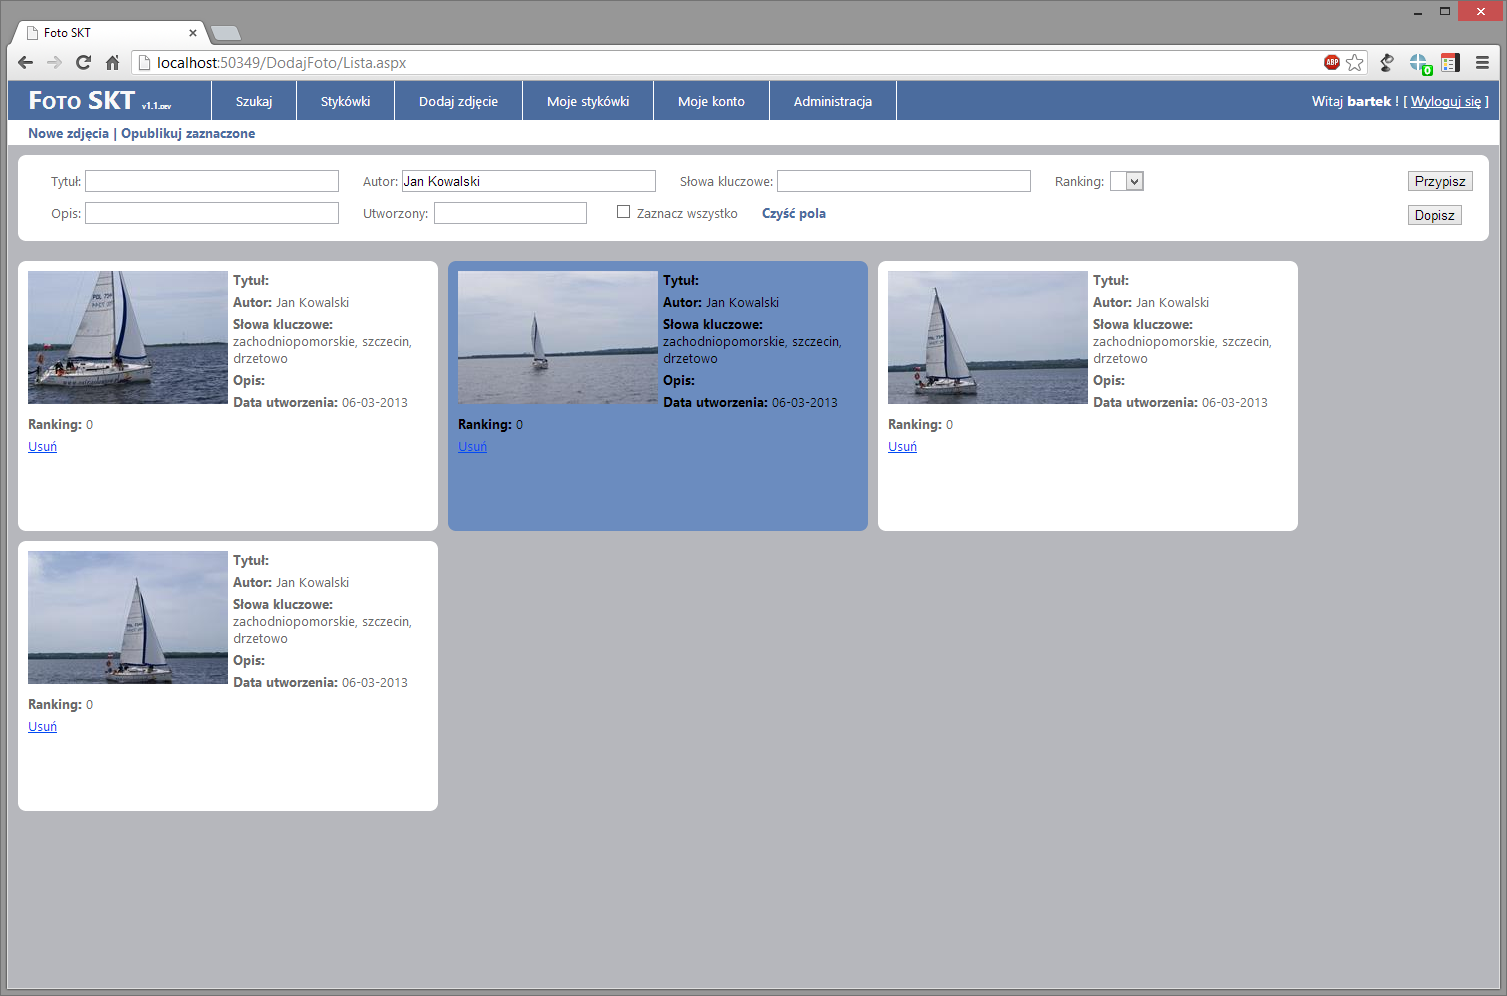Open the Dodaj zdjęcie menu
The height and width of the screenshot is (996, 1507).
point(458,101)
